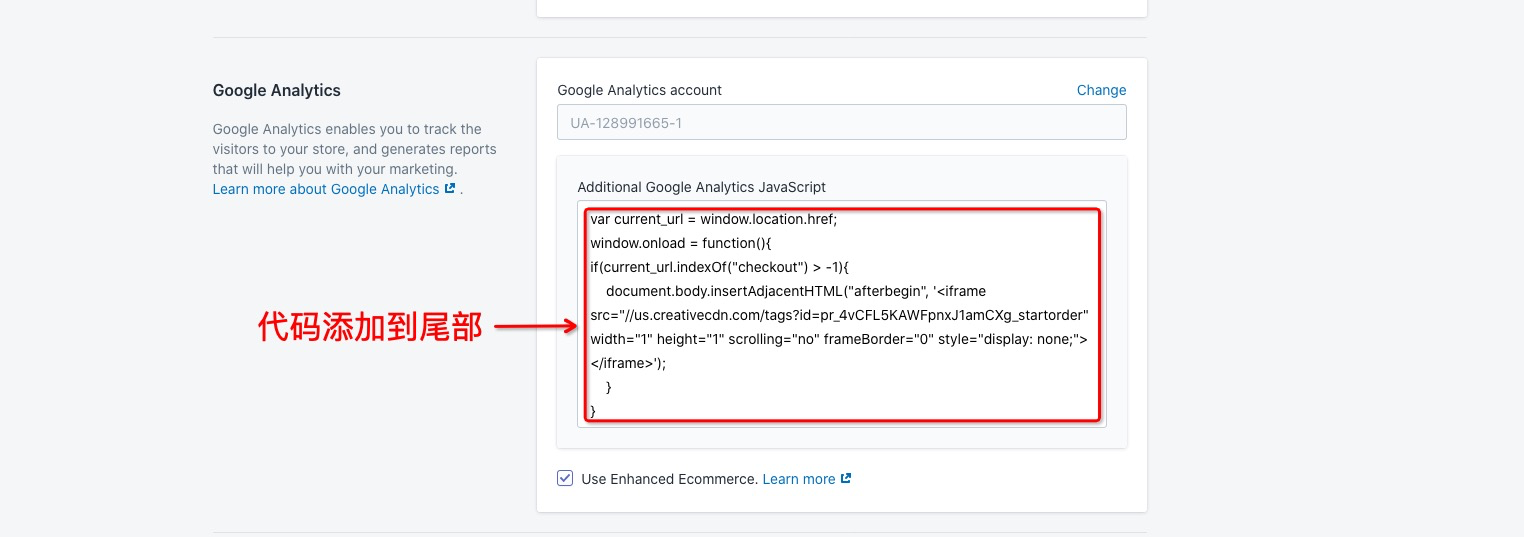Click the final closing brace in code

[594, 411]
